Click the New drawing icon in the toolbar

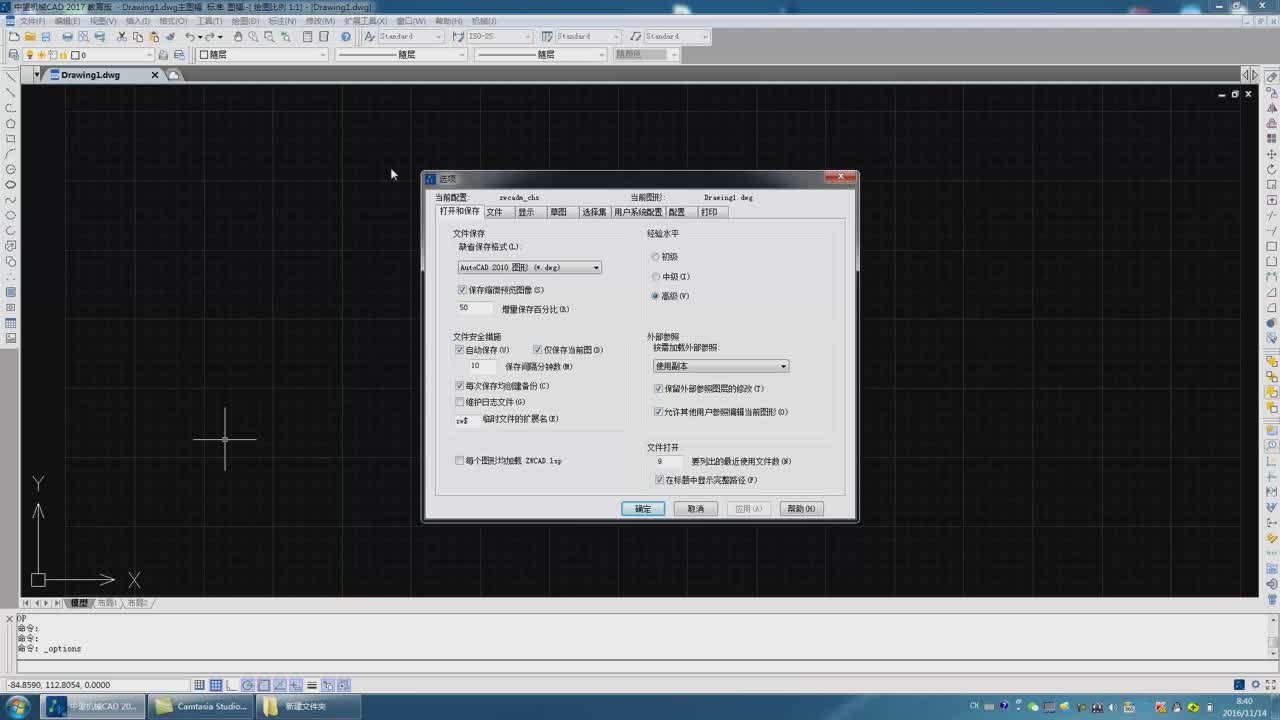pyautogui.click(x=14, y=37)
